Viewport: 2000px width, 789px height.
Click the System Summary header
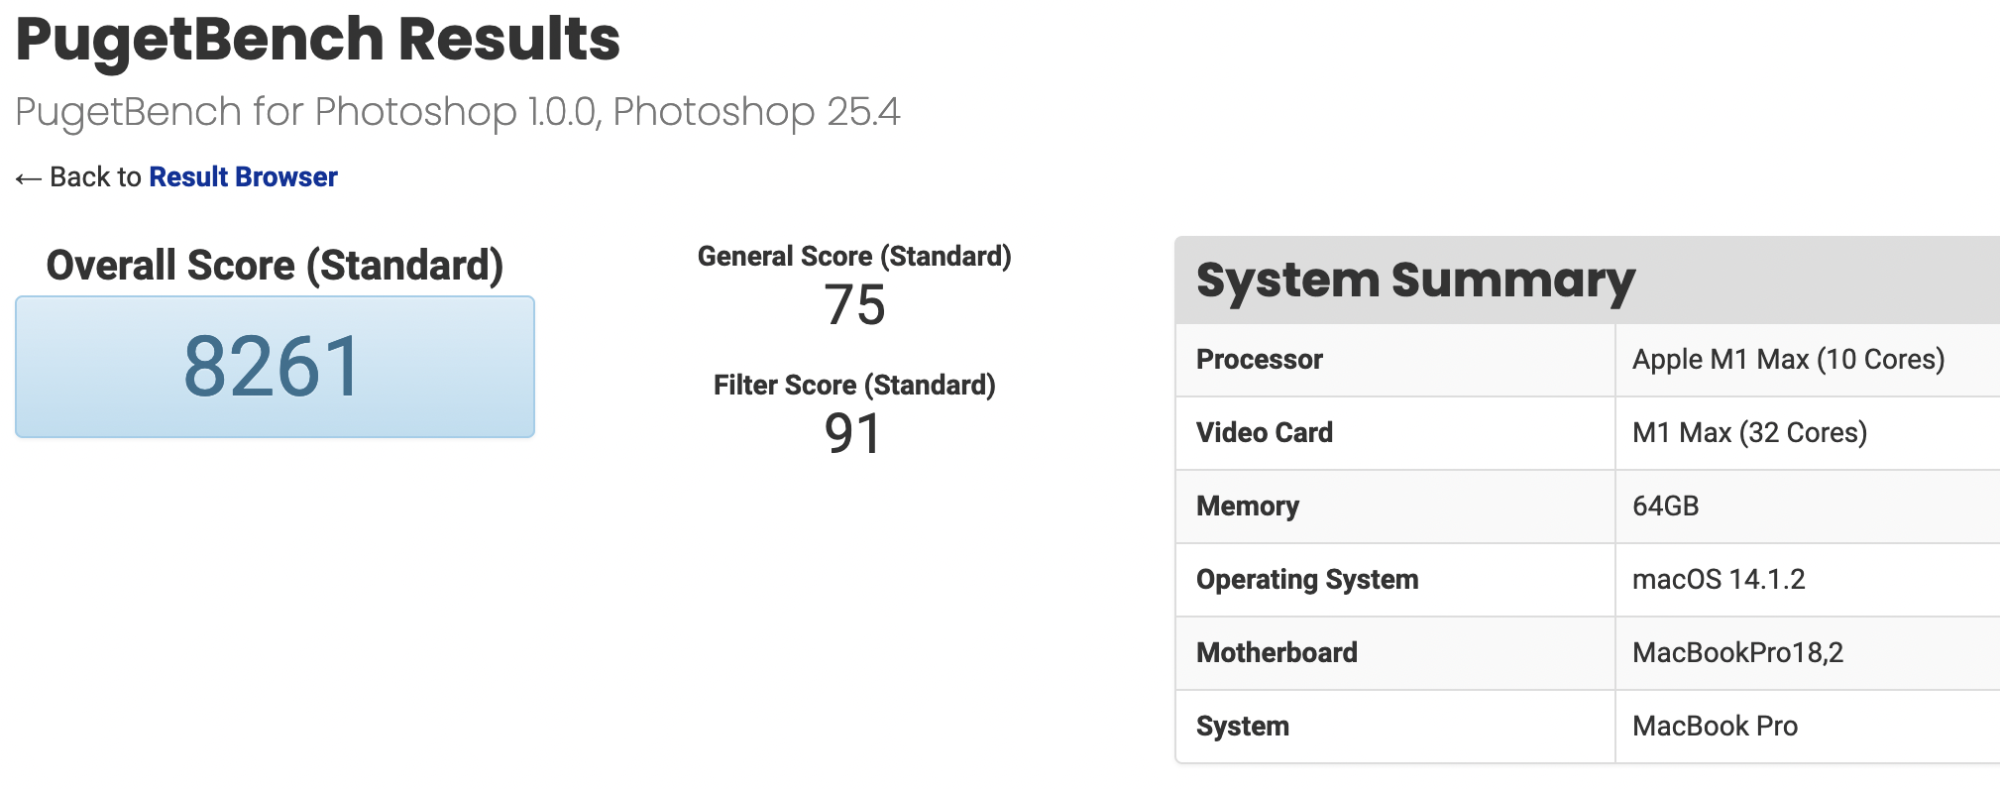(x=1415, y=281)
